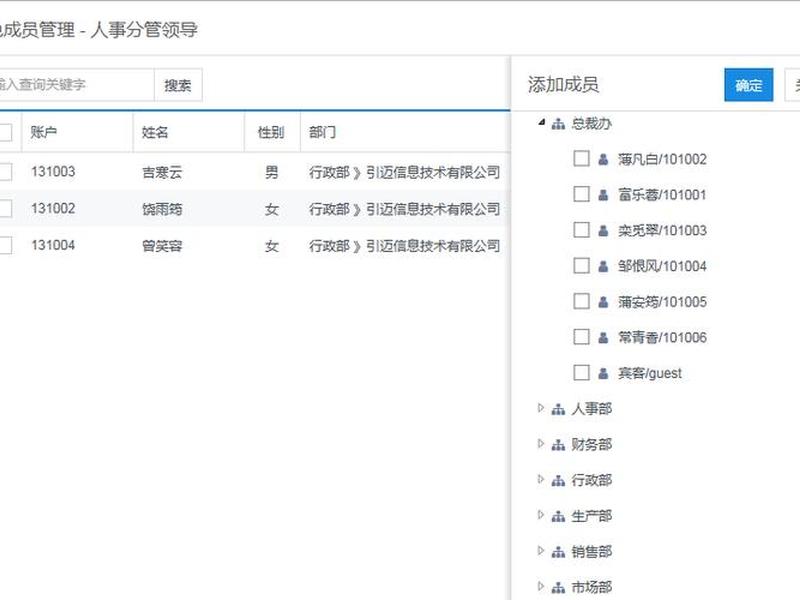The image size is (800, 600).
Task: Expand the 行政部 tree node arrow
Action: (541, 479)
